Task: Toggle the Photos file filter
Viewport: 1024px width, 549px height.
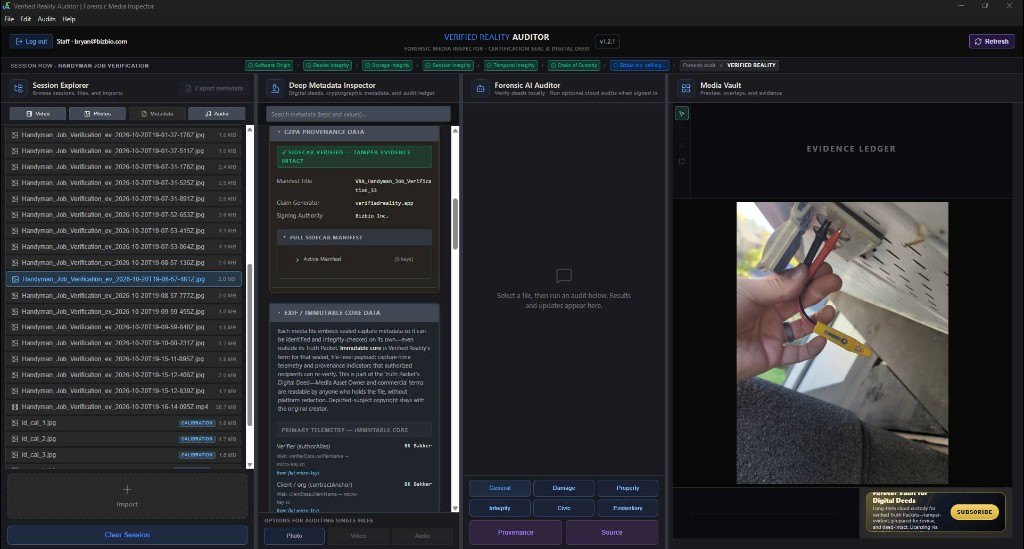Action: pyautogui.click(x=97, y=114)
